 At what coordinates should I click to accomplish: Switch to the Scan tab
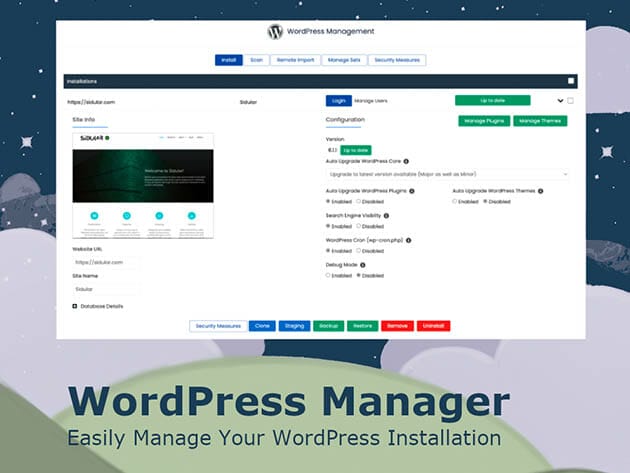click(256, 60)
